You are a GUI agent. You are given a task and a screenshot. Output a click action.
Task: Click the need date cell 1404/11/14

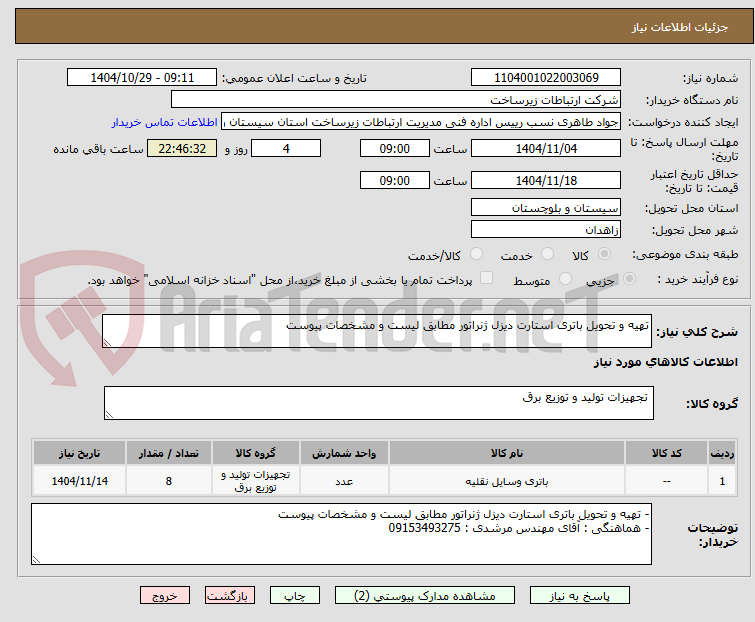pyautogui.click(x=79, y=481)
